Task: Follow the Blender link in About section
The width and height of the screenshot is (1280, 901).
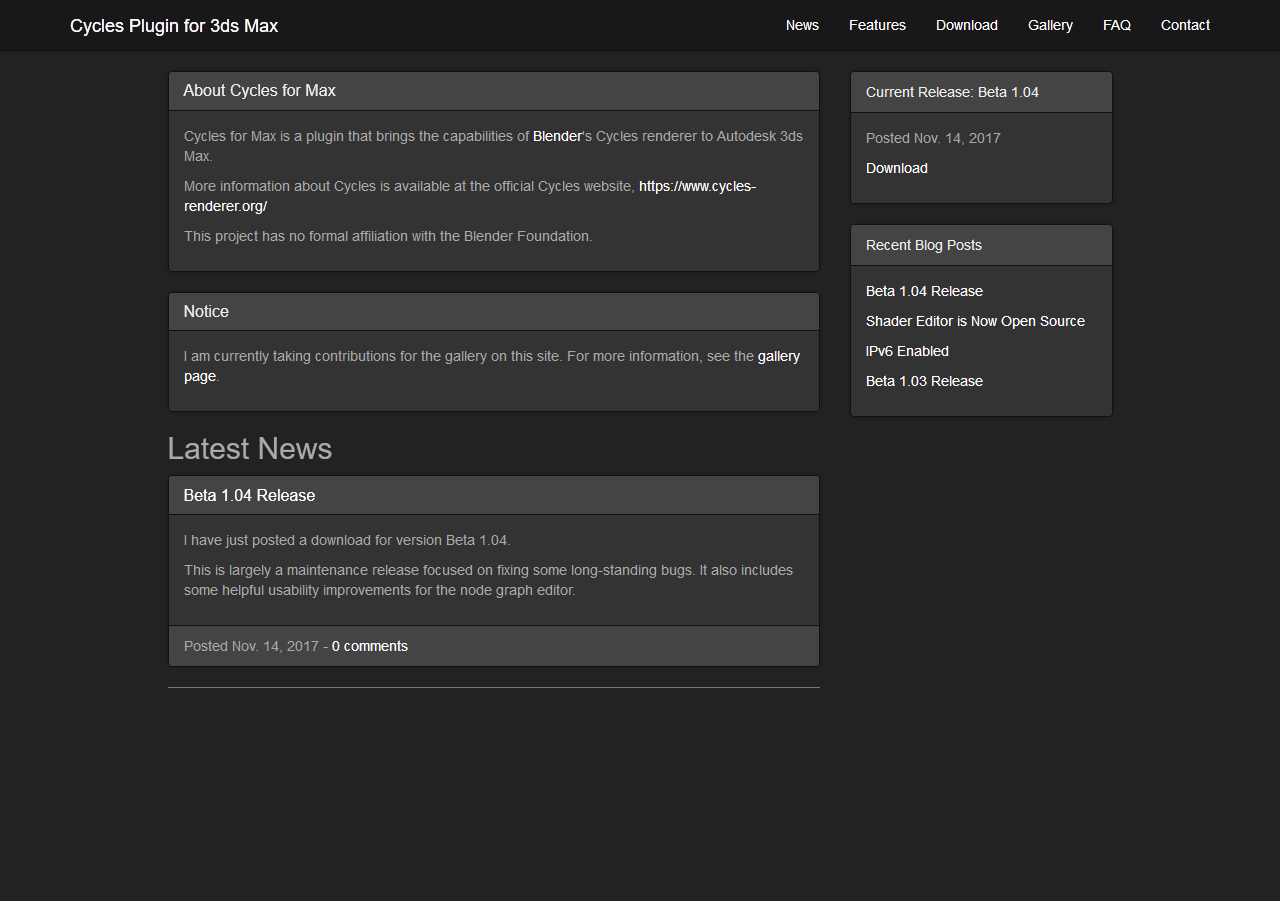Action: point(557,136)
